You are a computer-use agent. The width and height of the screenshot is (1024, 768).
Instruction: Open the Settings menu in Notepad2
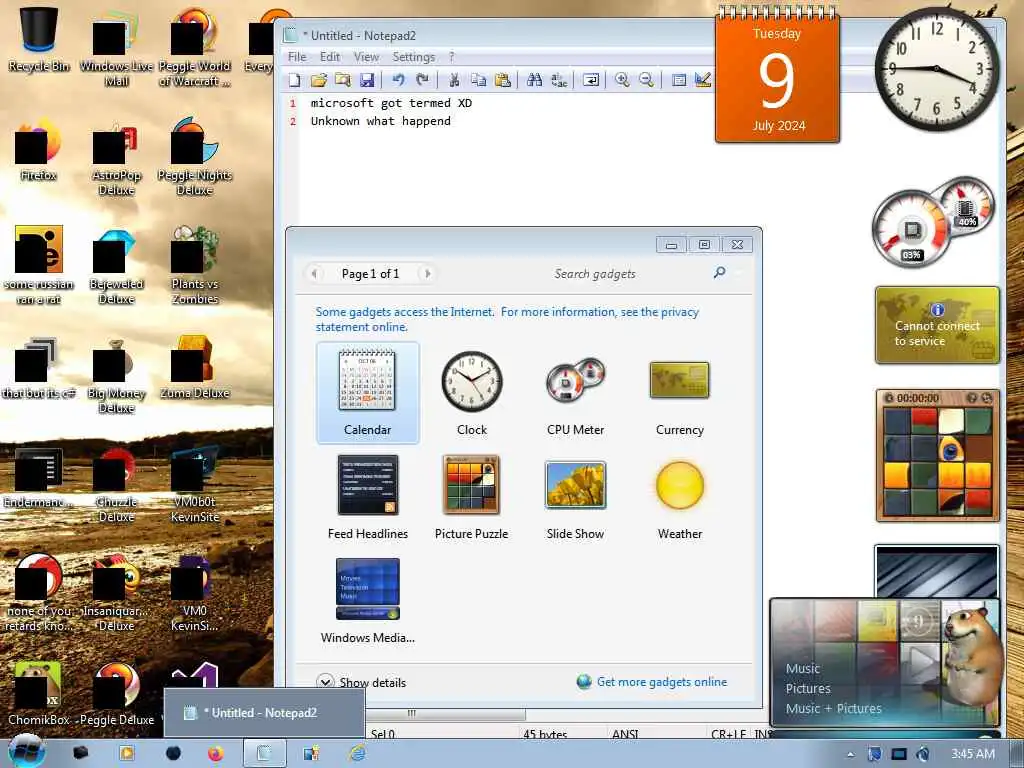tap(413, 57)
